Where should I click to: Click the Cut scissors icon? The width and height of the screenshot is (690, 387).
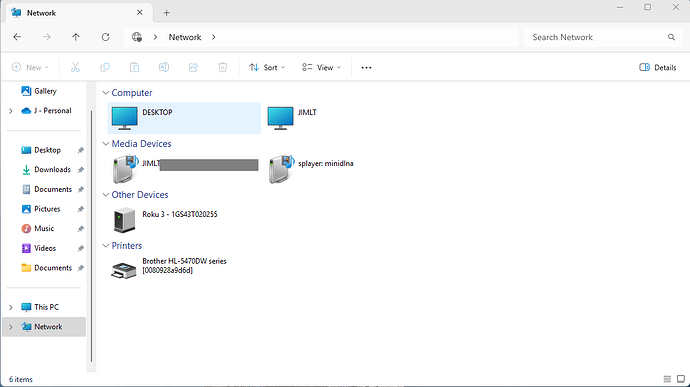coord(75,67)
